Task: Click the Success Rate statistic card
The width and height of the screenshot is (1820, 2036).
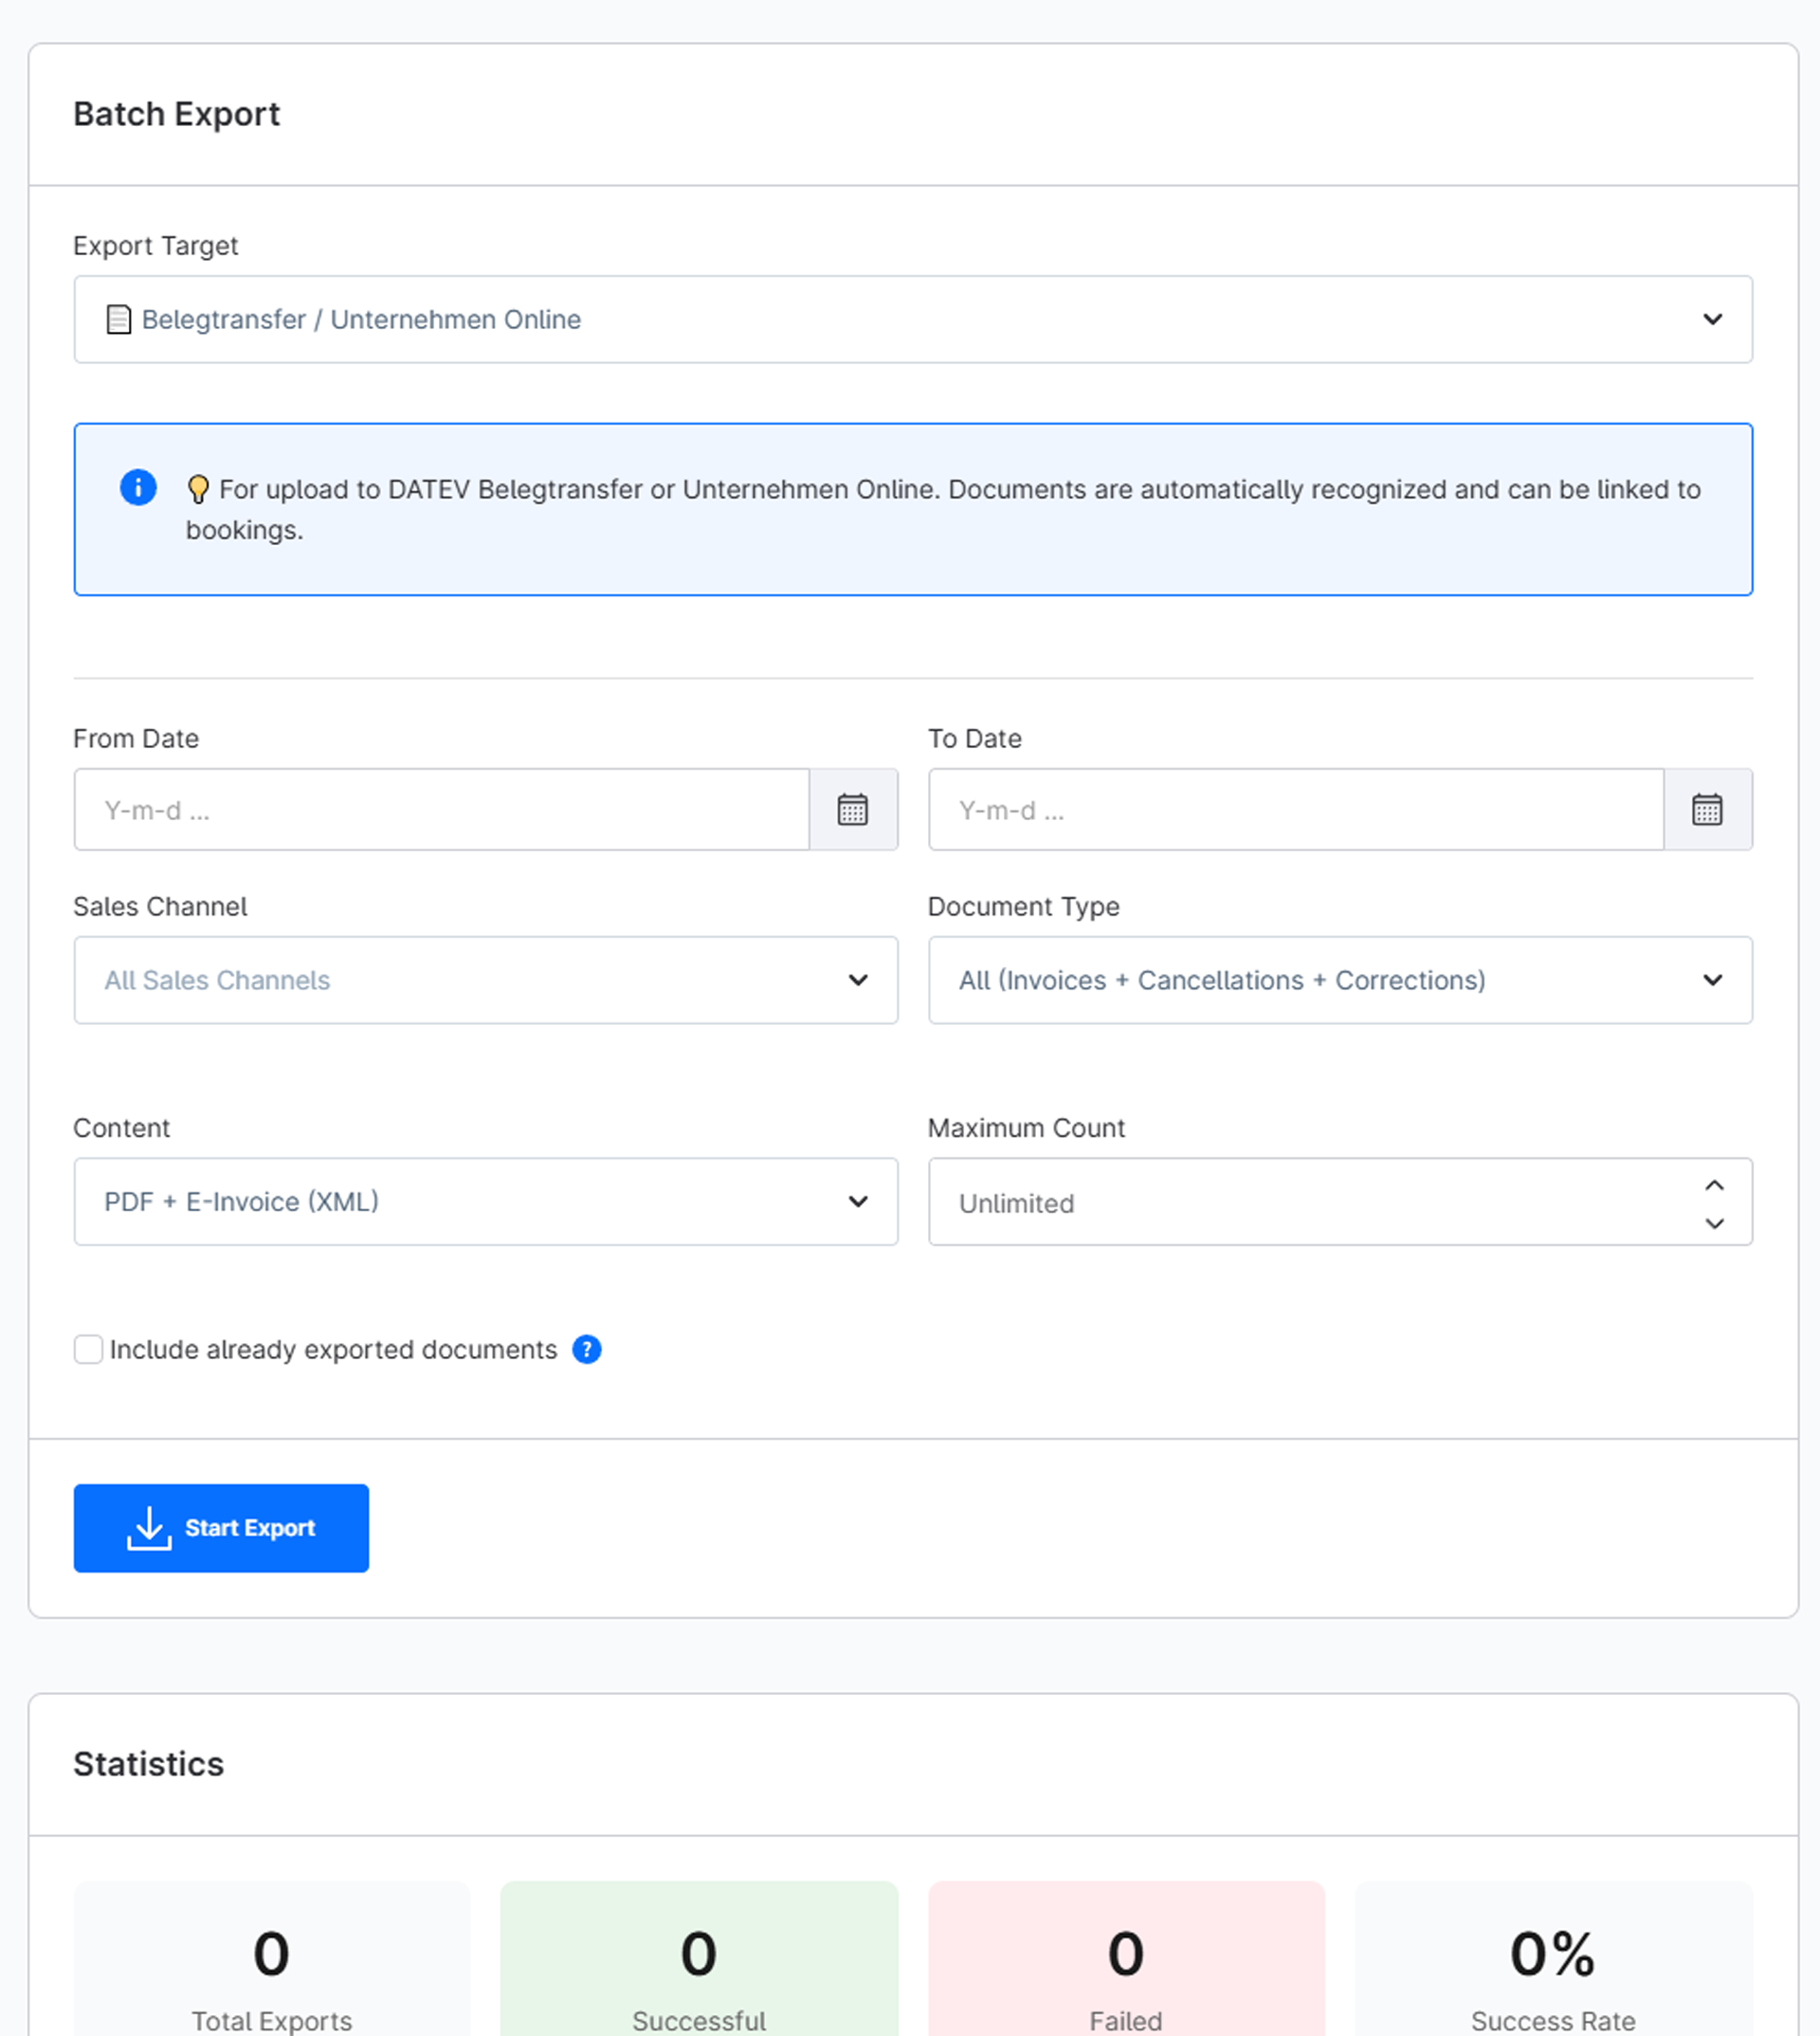Action: click(x=1553, y=1958)
